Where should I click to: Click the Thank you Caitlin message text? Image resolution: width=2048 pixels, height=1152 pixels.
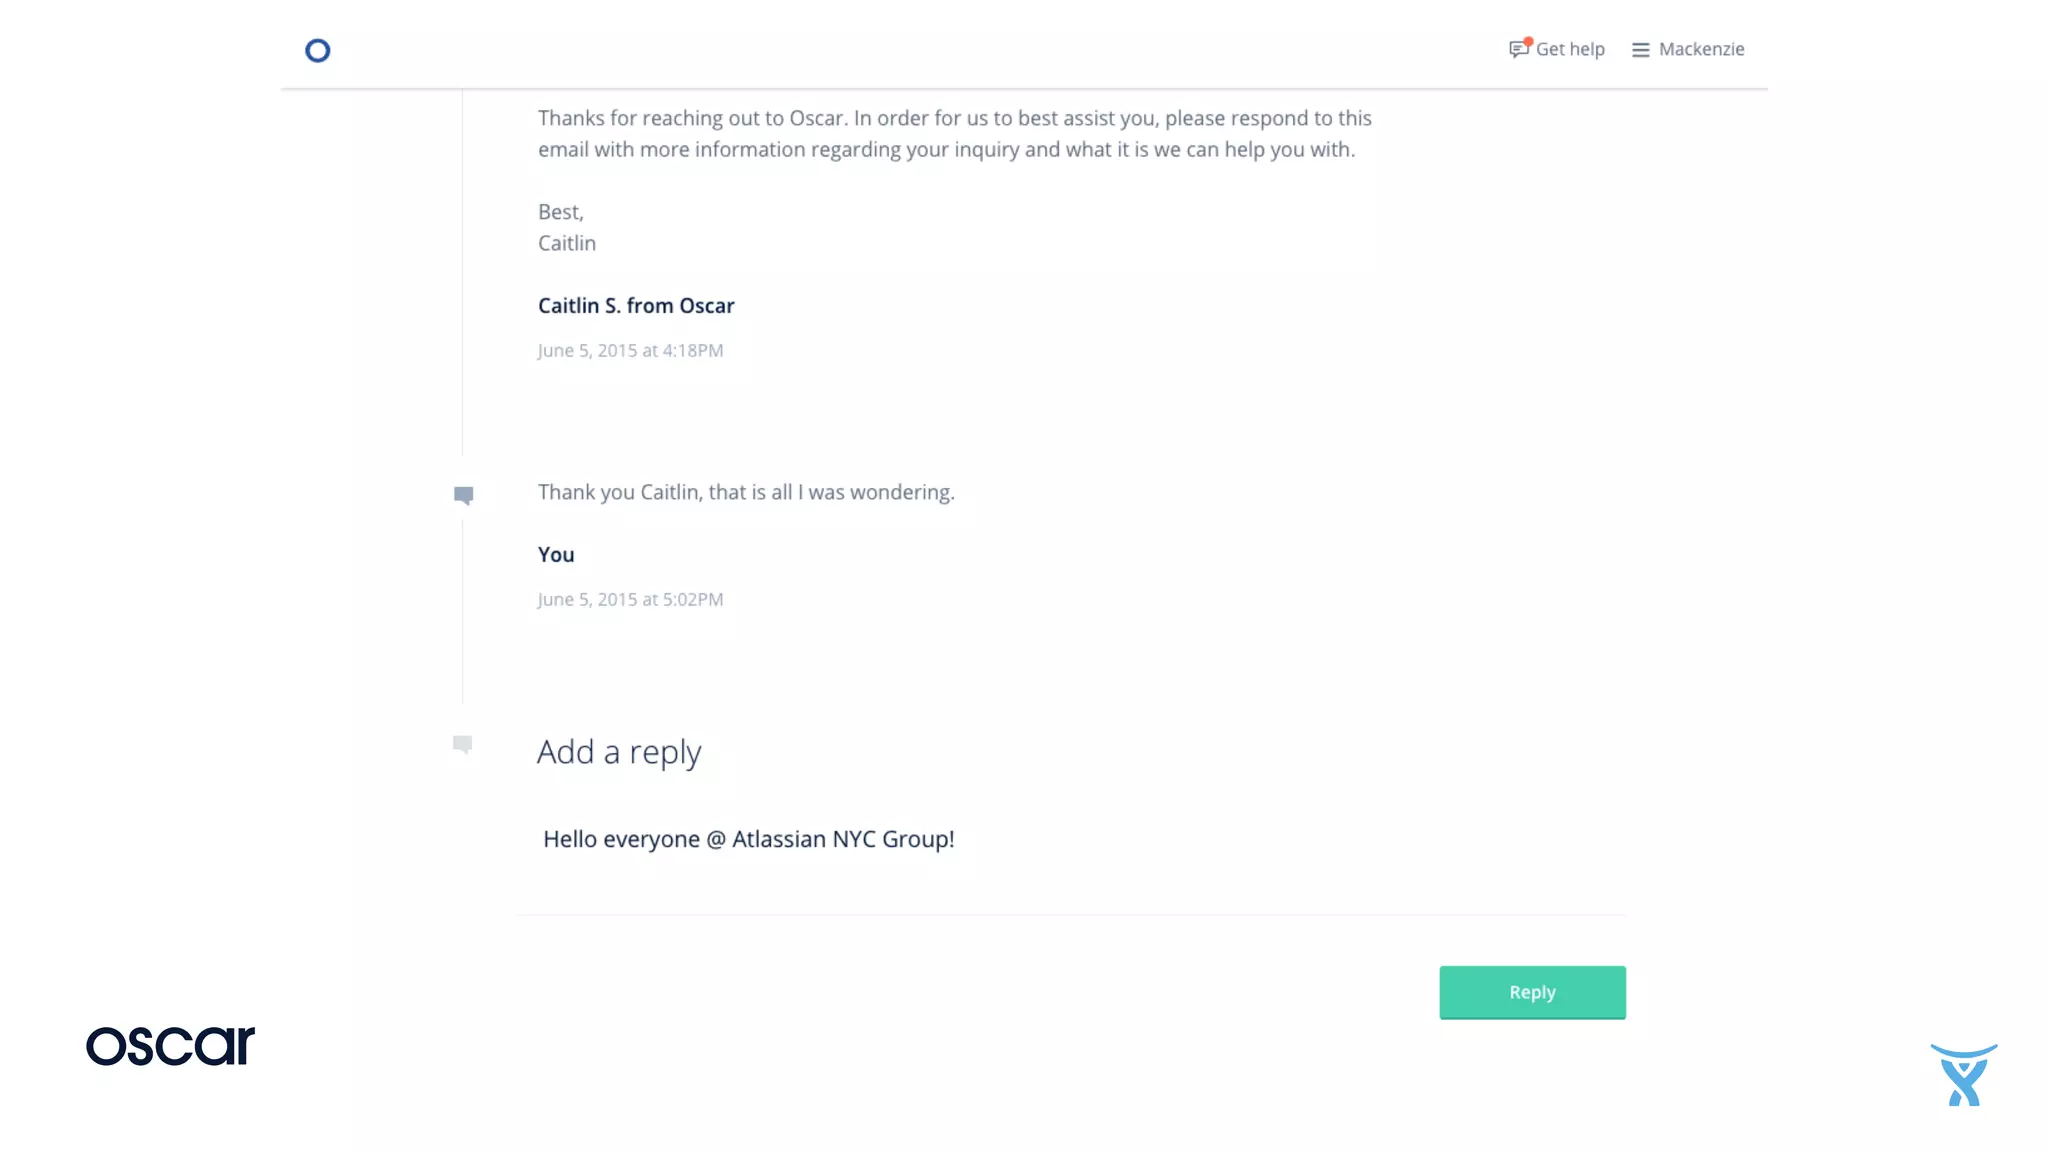point(746,492)
